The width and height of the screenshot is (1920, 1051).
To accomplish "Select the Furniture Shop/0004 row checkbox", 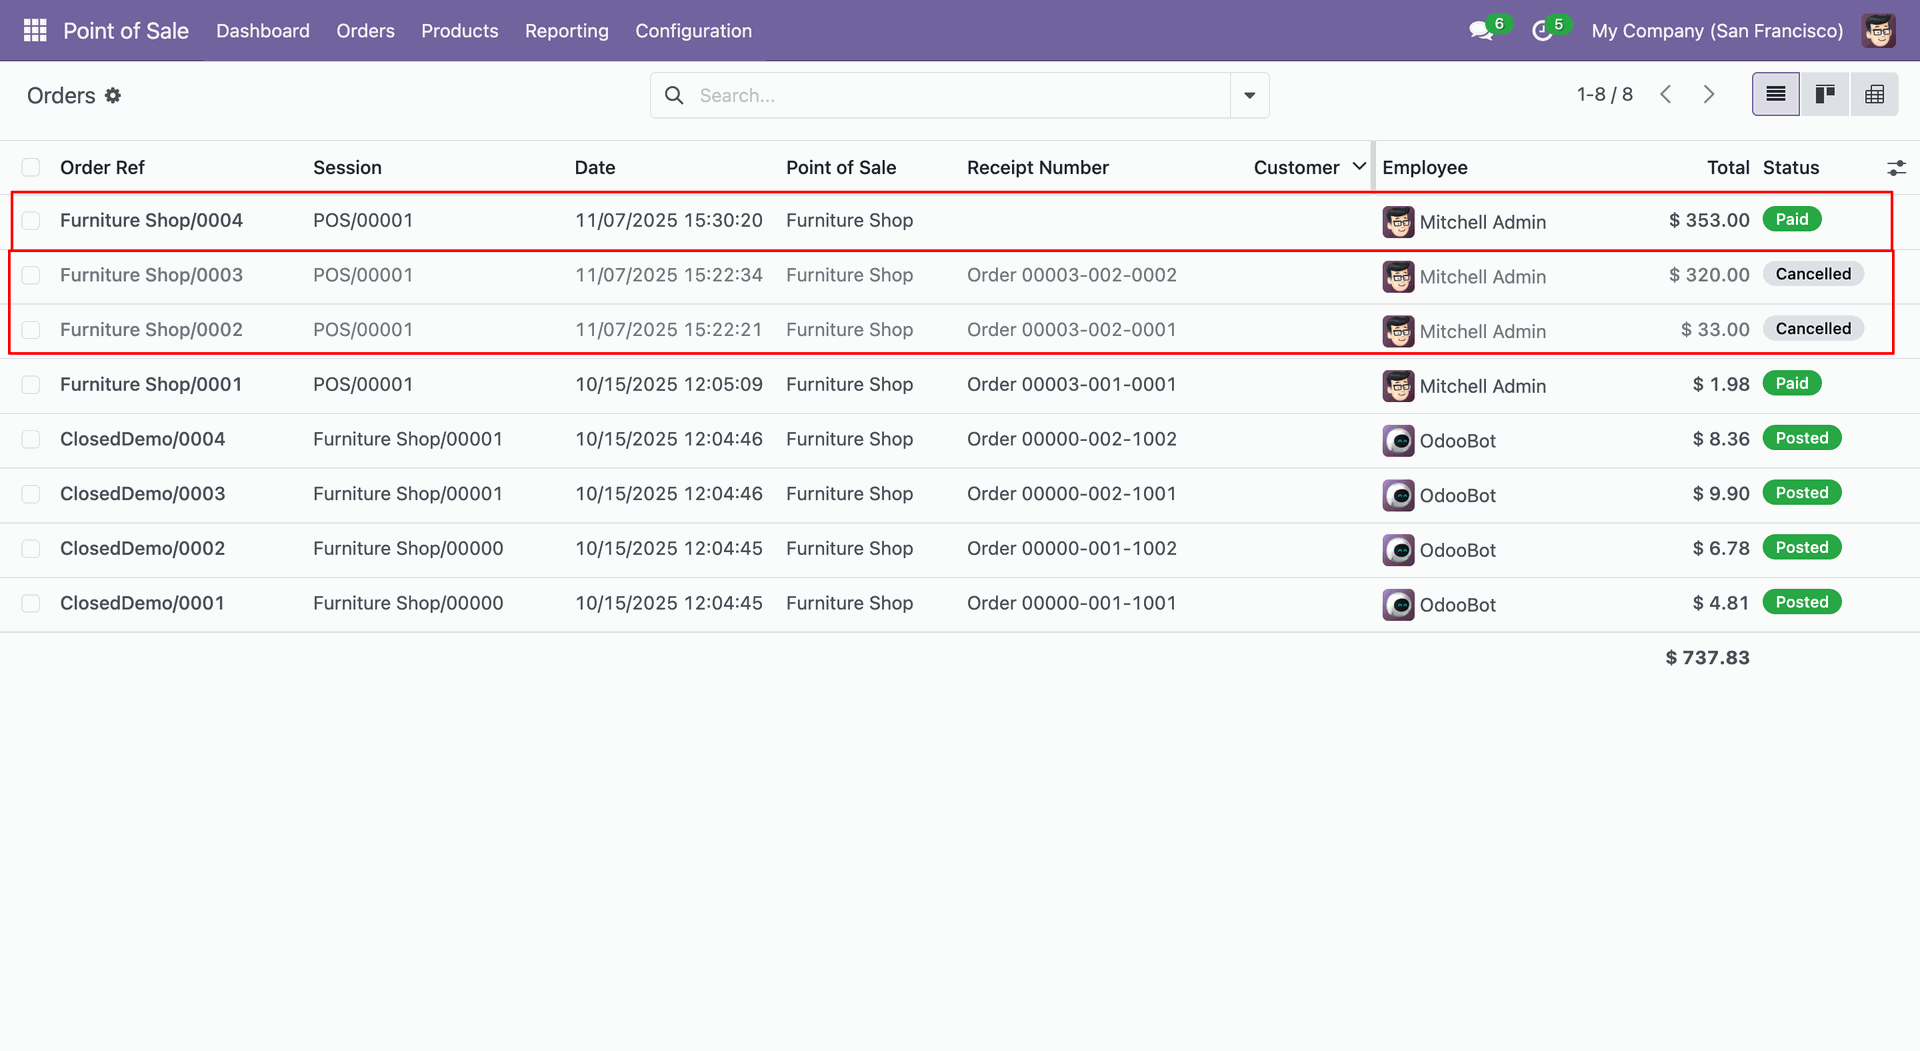I will [31, 221].
